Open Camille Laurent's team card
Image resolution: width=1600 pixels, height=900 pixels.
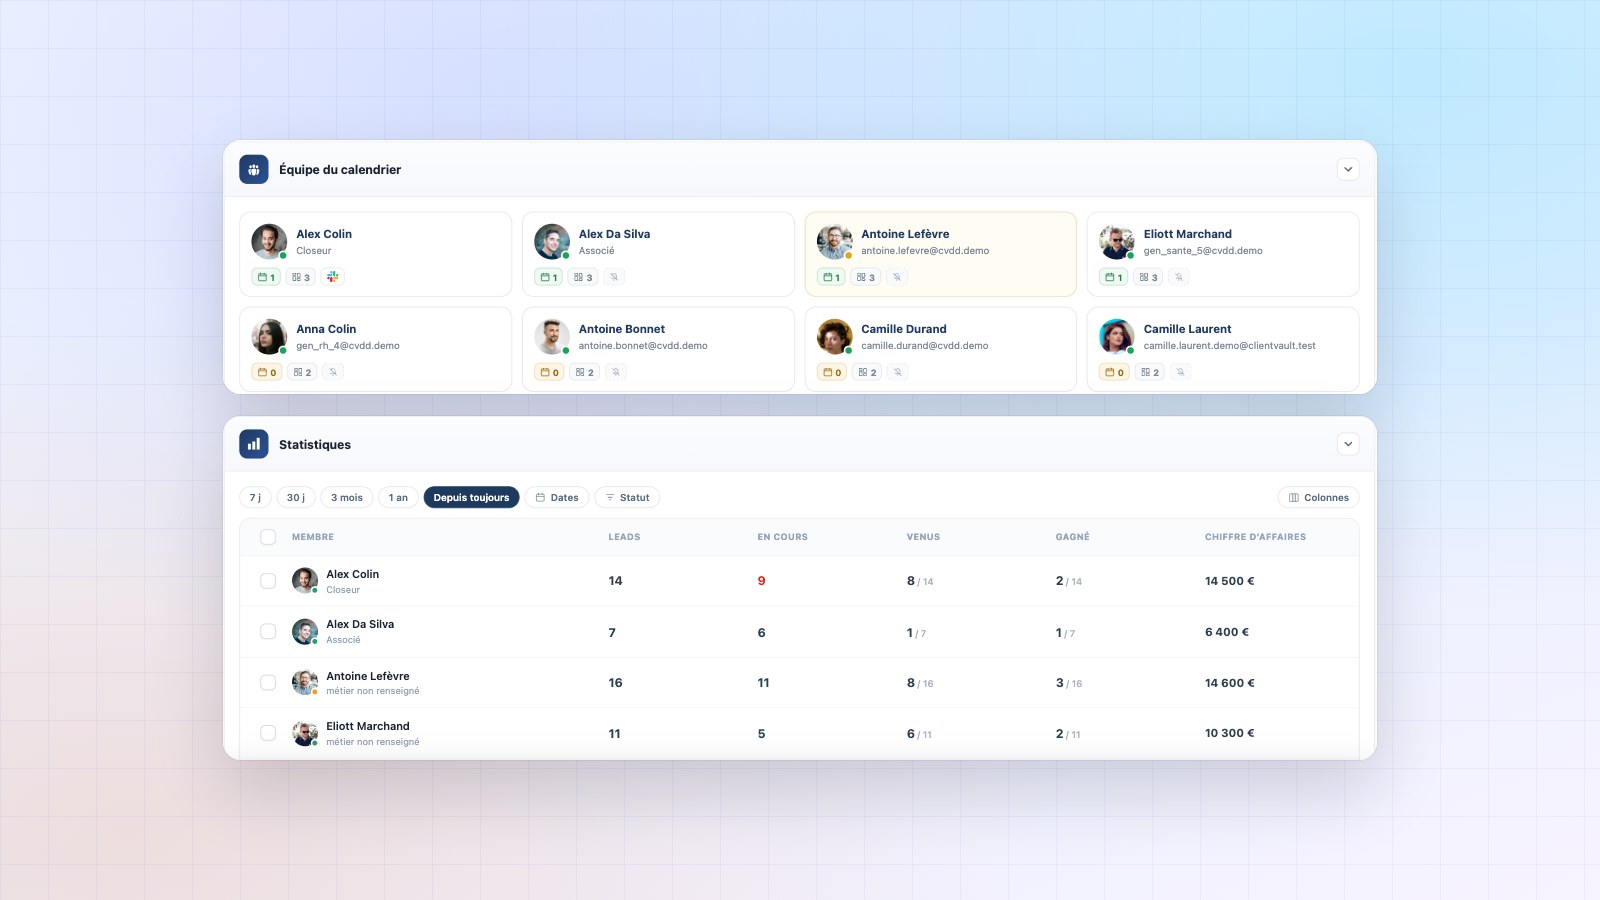tap(1223, 349)
